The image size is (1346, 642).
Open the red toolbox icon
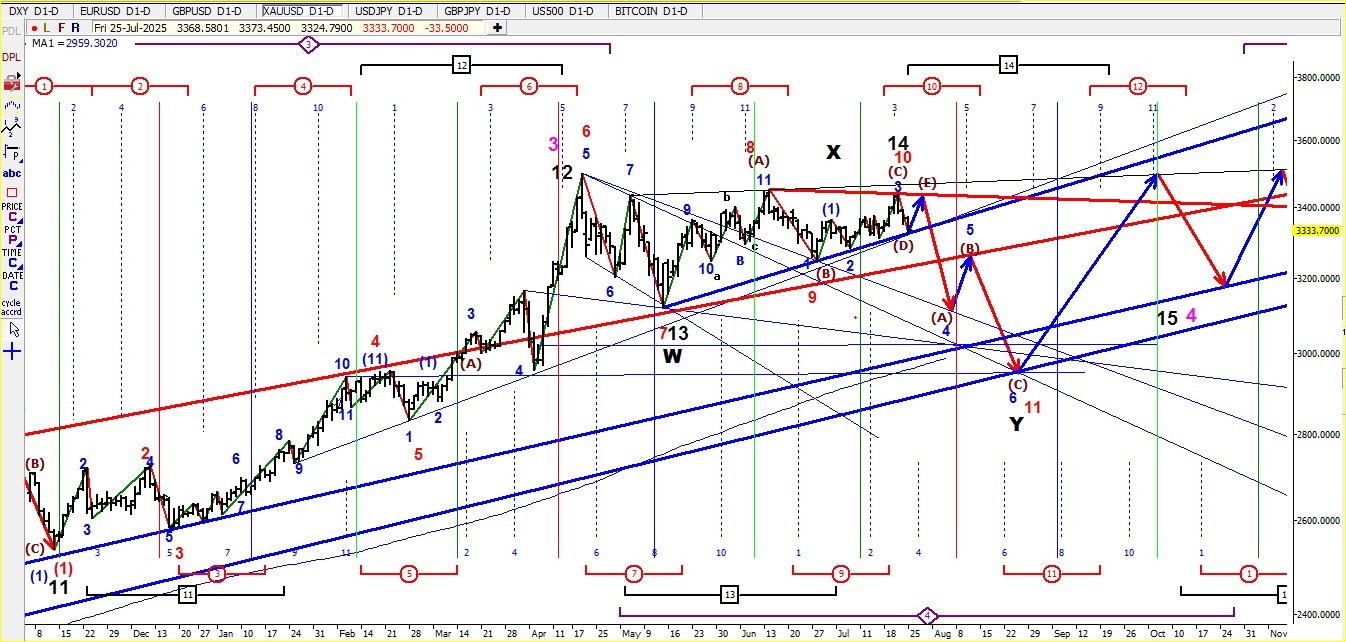coord(12,84)
